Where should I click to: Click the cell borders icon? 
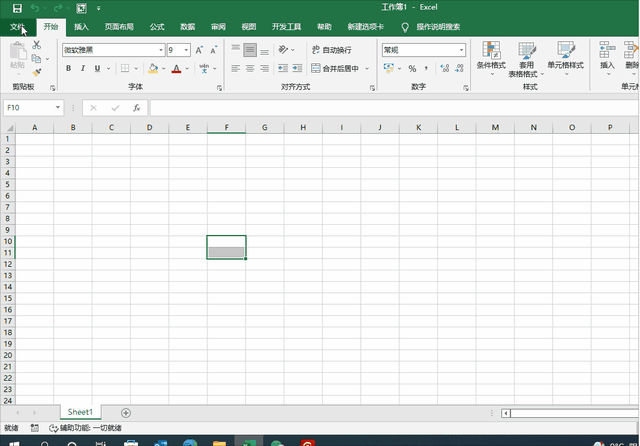pos(125,68)
